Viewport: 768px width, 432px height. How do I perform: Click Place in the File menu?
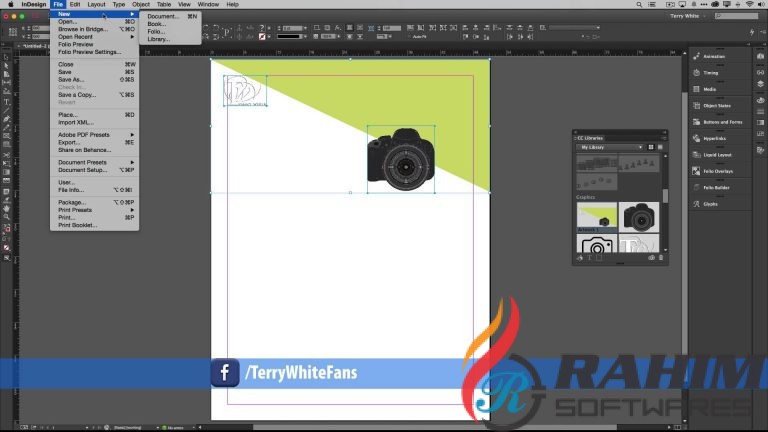pyautogui.click(x=68, y=115)
